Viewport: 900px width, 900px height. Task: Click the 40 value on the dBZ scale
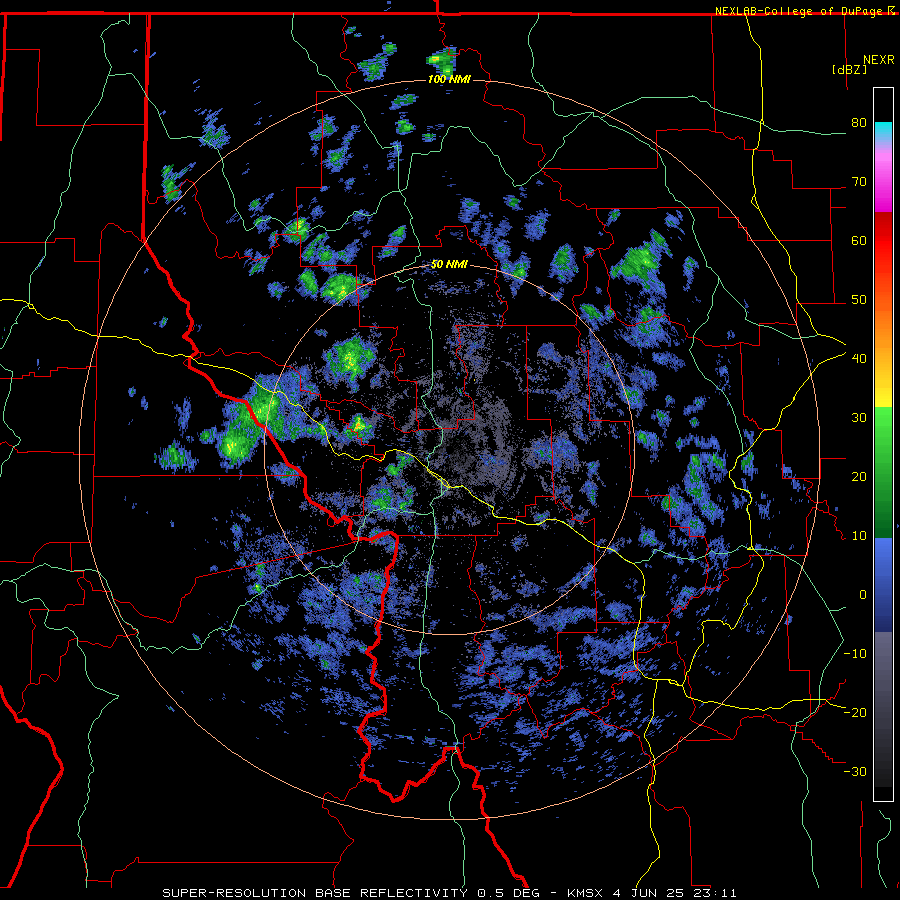coord(859,359)
